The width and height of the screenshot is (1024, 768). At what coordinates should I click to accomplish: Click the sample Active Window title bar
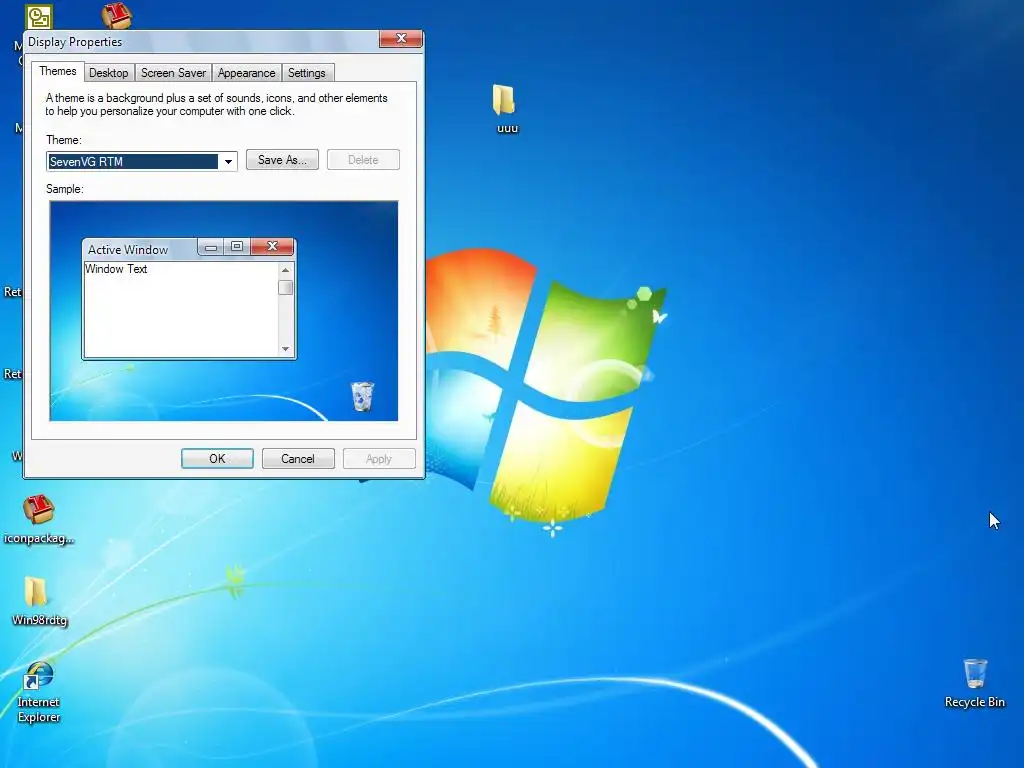pyautogui.click(x=140, y=249)
